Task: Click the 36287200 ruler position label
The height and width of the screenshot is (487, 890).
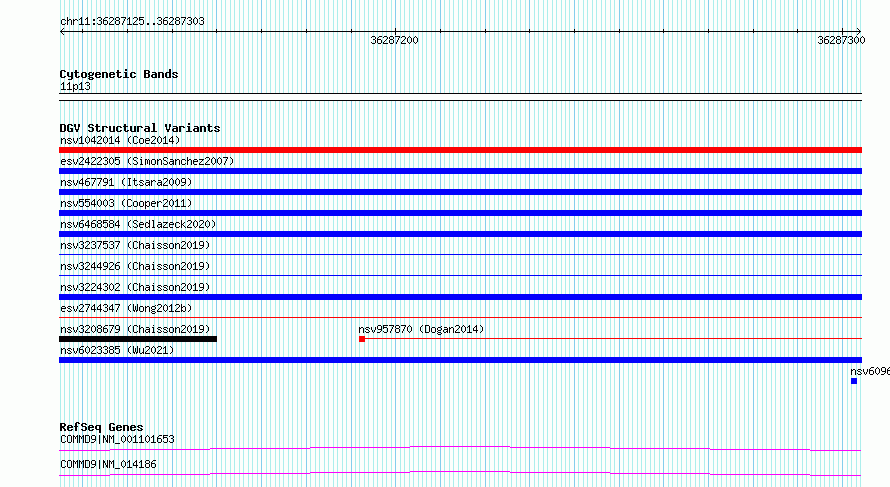Action: click(x=394, y=40)
